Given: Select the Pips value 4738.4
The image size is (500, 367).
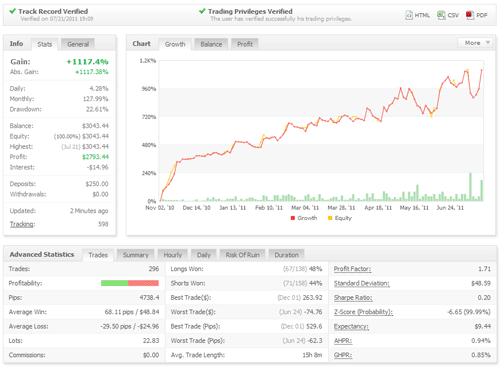Looking at the screenshot, I should 149,298.
